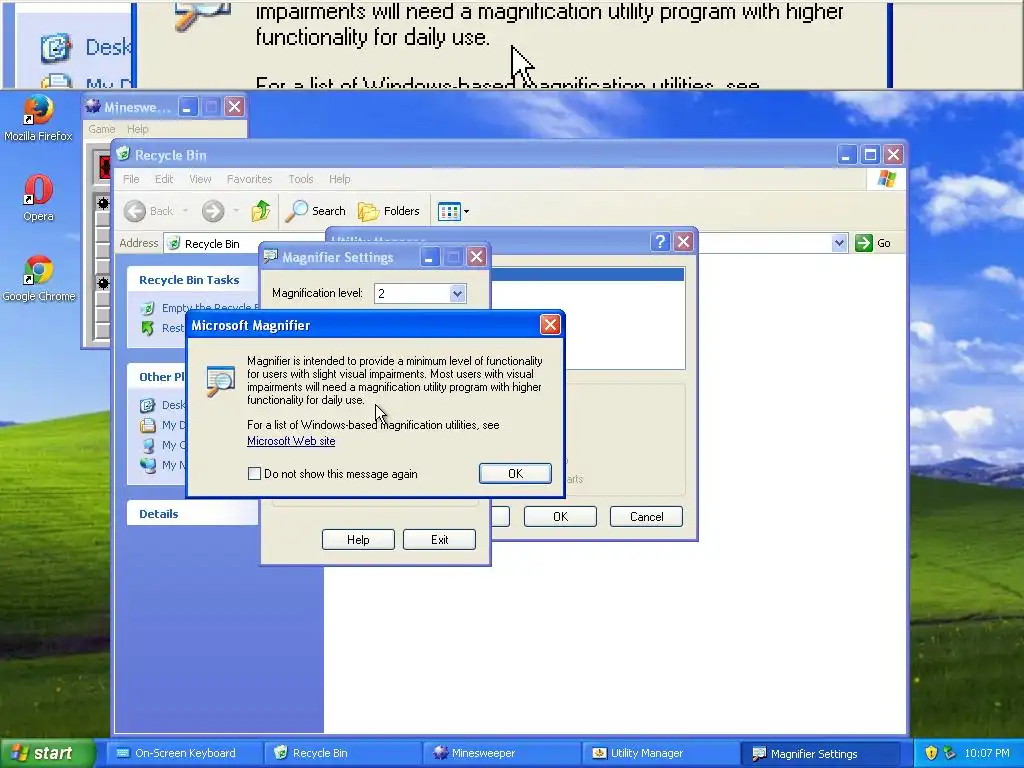This screenshot has width=1024, height=768.
Task: Toggle Folders pane in Recycle Bin toolbar
Action: pos(389,211)
